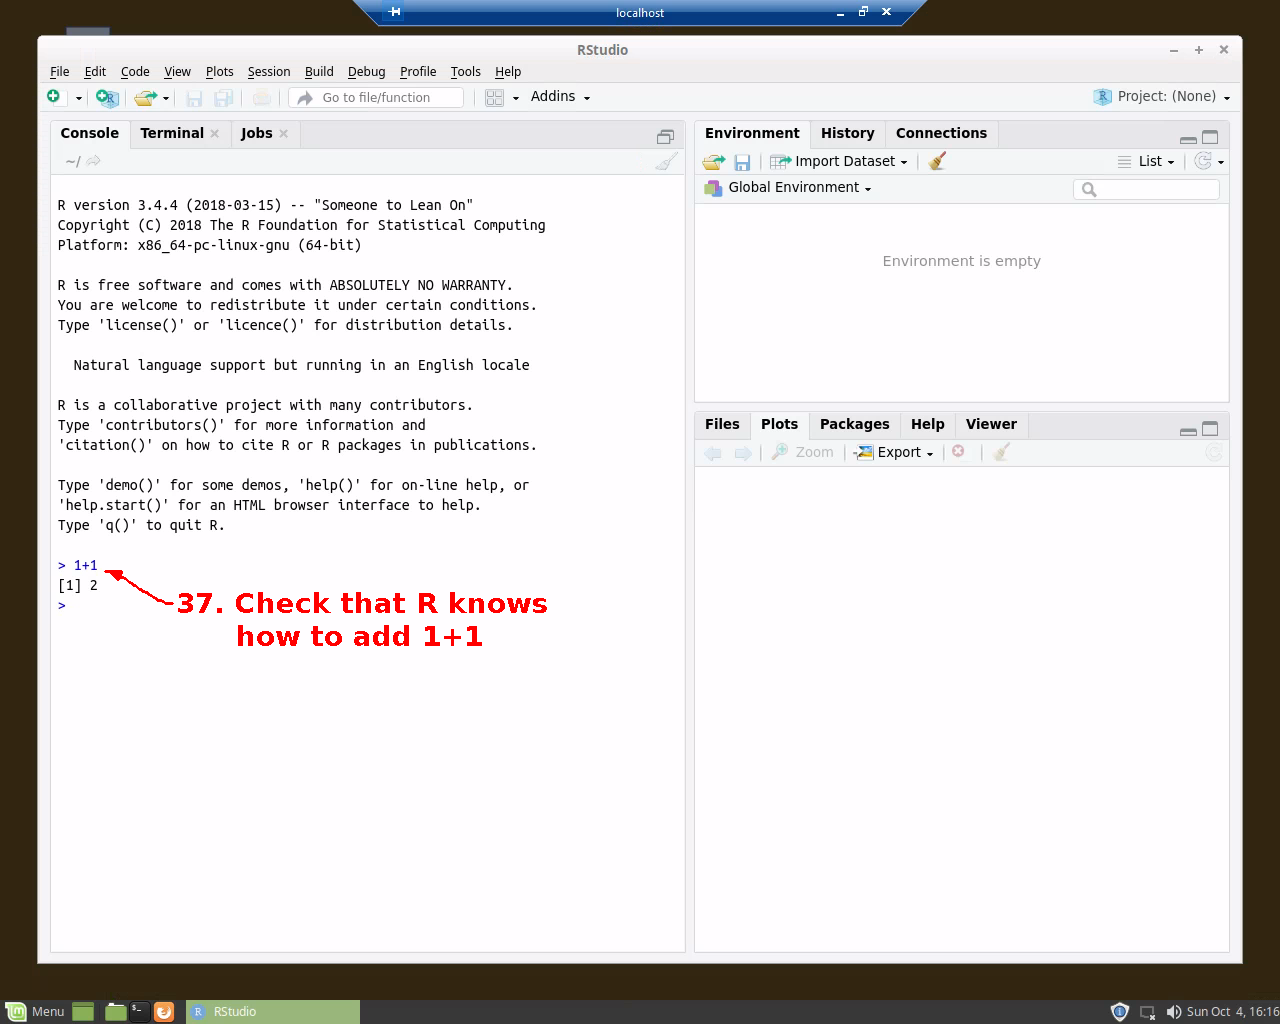Select the Environment tab
This screenshot has width=1280, height=1024.
[752, 133]
